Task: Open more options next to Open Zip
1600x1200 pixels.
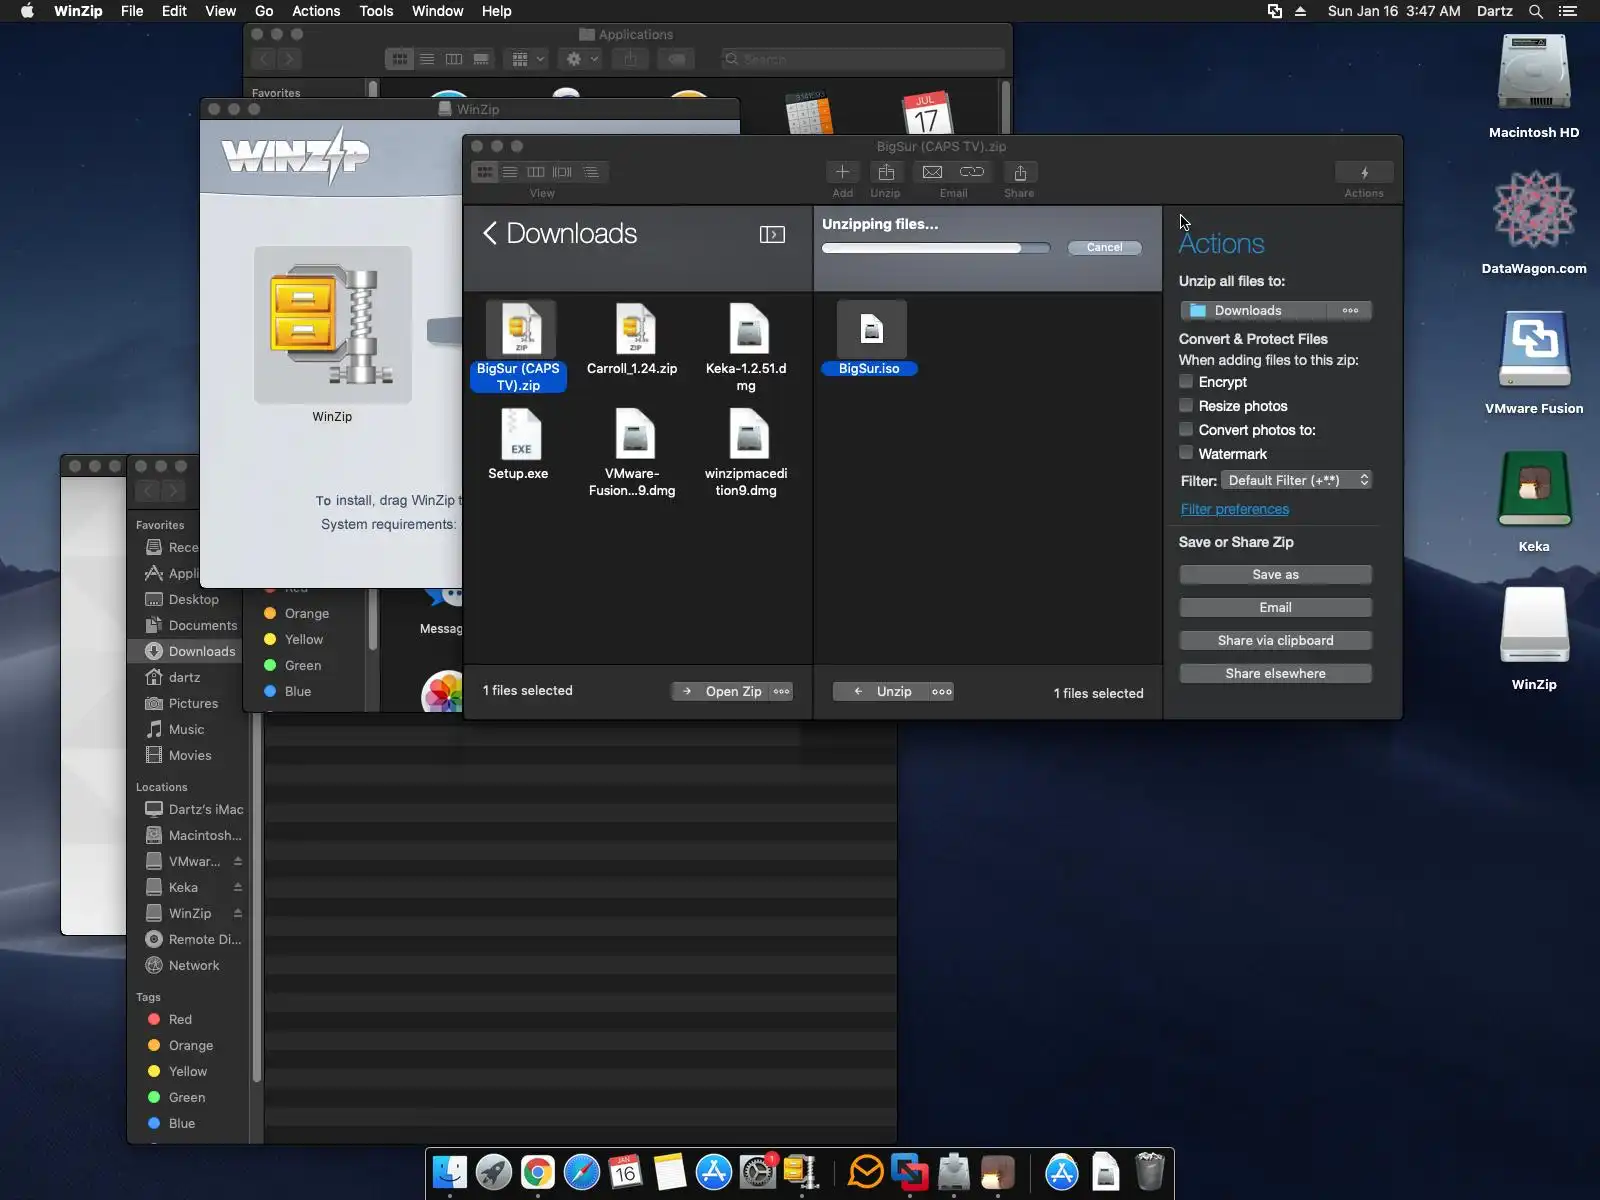Action: 781,691
